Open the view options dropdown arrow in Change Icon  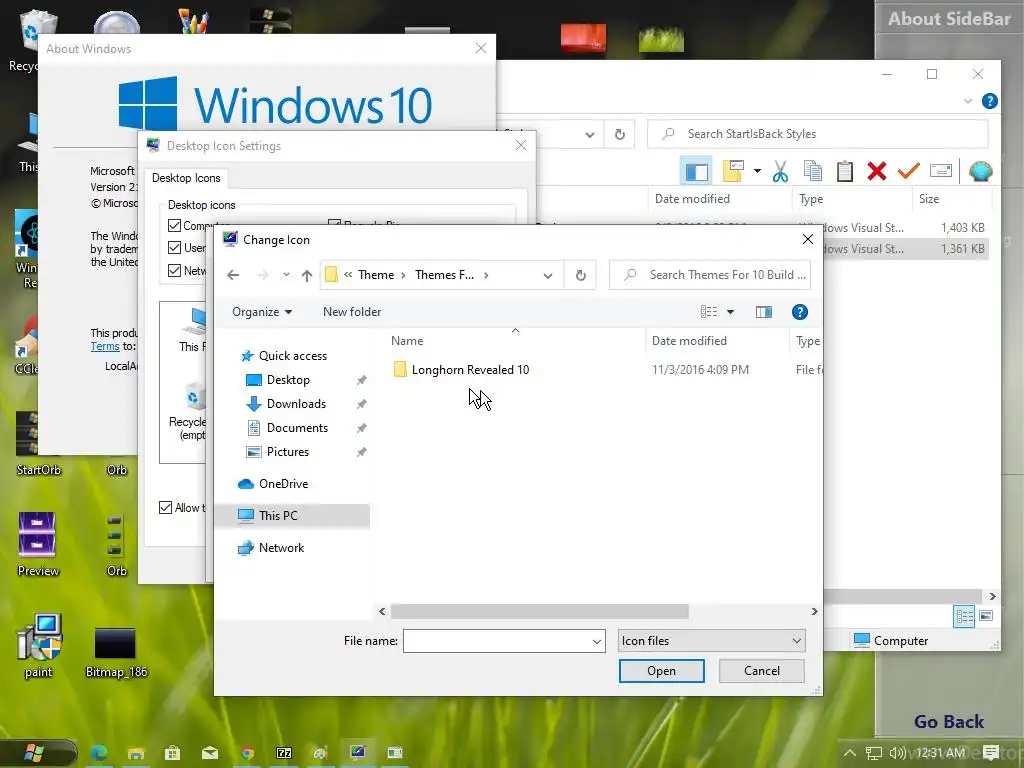(730, 312)
